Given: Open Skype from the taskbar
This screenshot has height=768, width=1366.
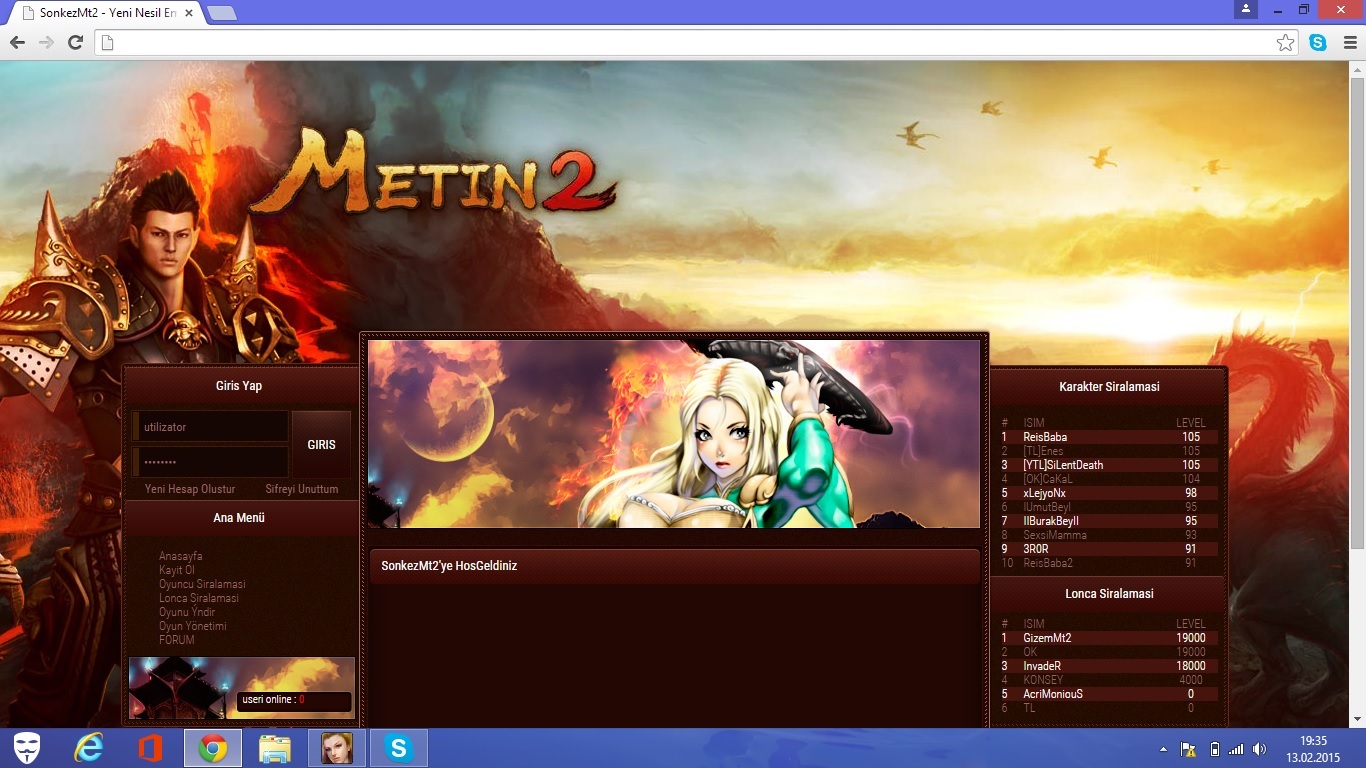Looking at the screenshot, I should tap(398, 748).
